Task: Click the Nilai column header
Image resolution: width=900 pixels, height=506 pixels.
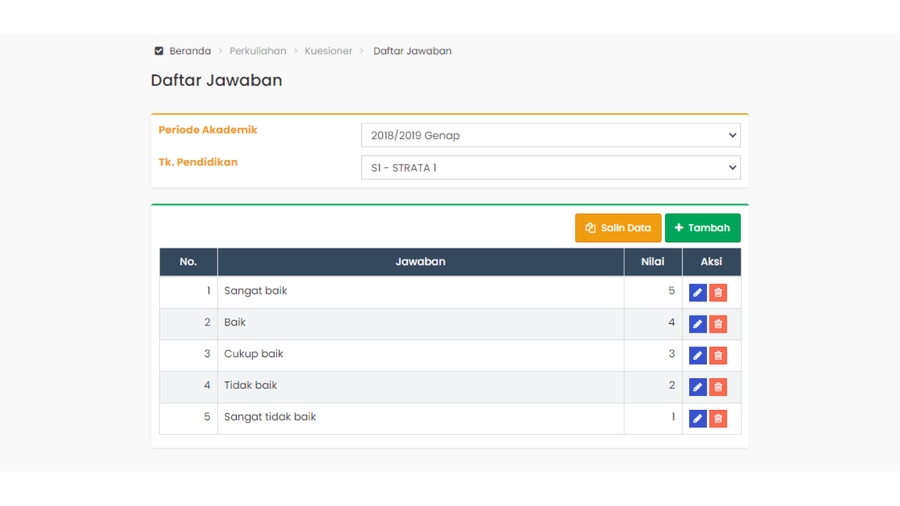Action: click(x=652, y=262)
